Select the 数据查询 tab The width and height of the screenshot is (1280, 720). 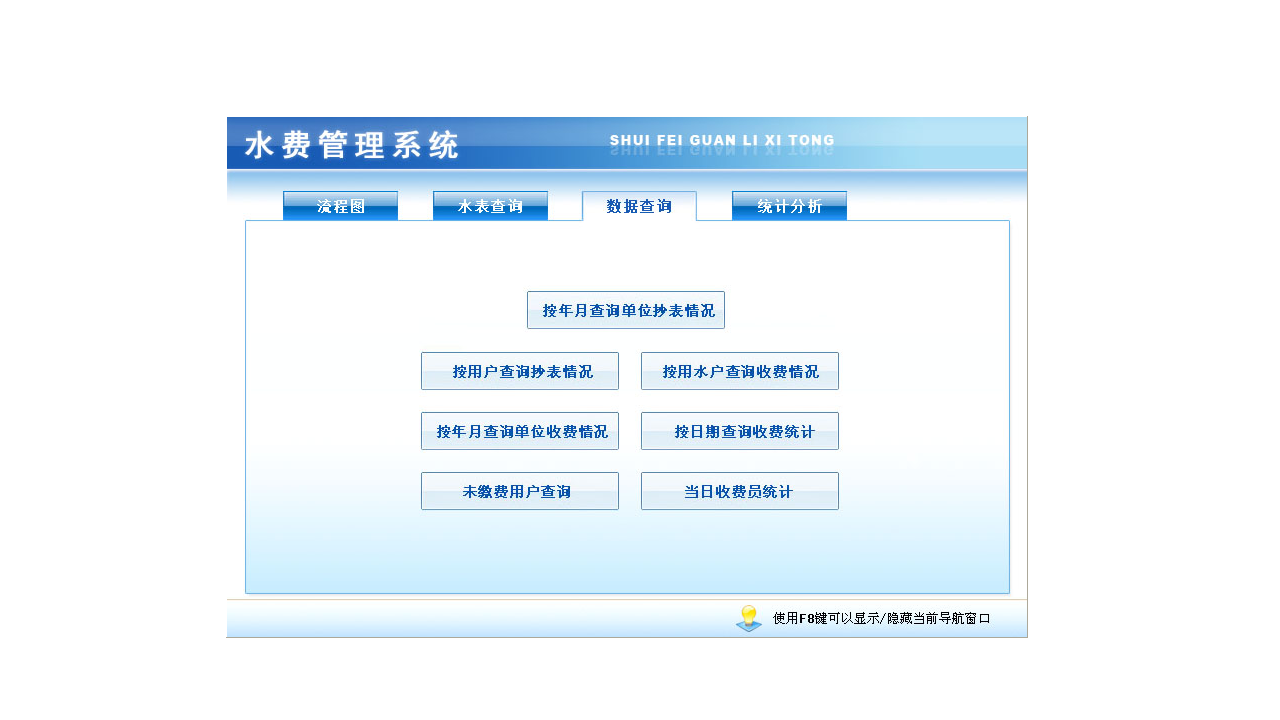pos(639,206)
